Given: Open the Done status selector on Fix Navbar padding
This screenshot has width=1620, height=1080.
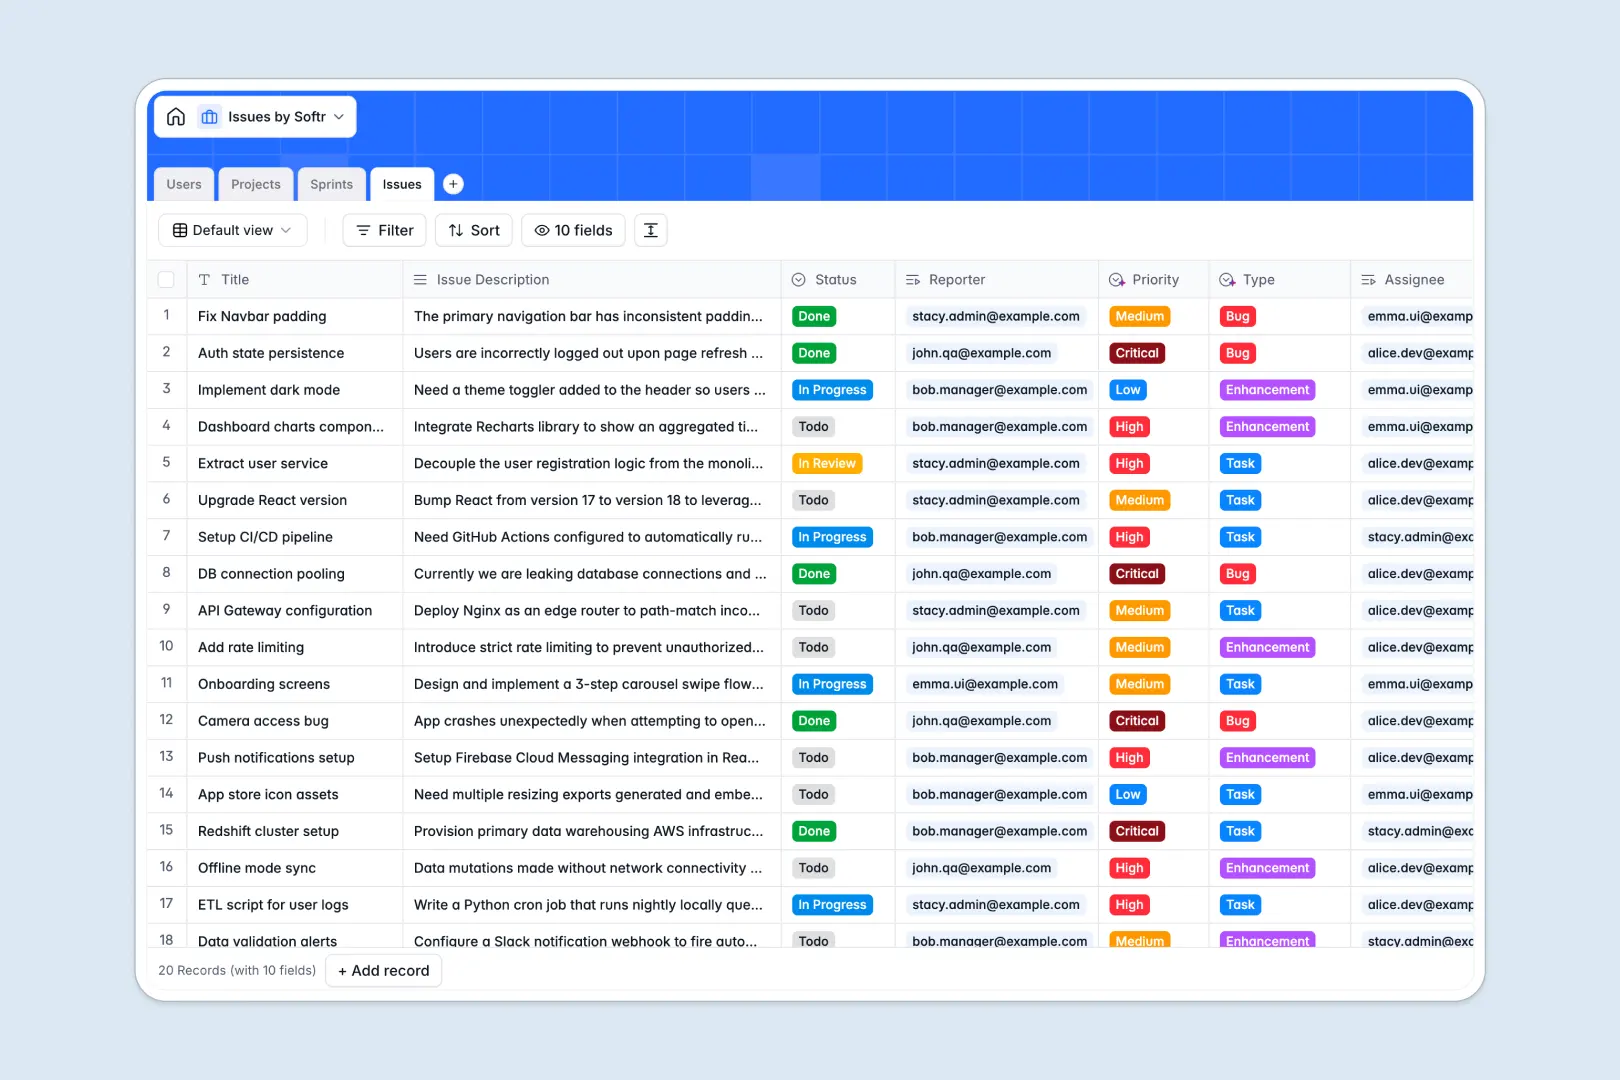Looking at the screenshot, I should pyautogui.click(x=813, y=316).
